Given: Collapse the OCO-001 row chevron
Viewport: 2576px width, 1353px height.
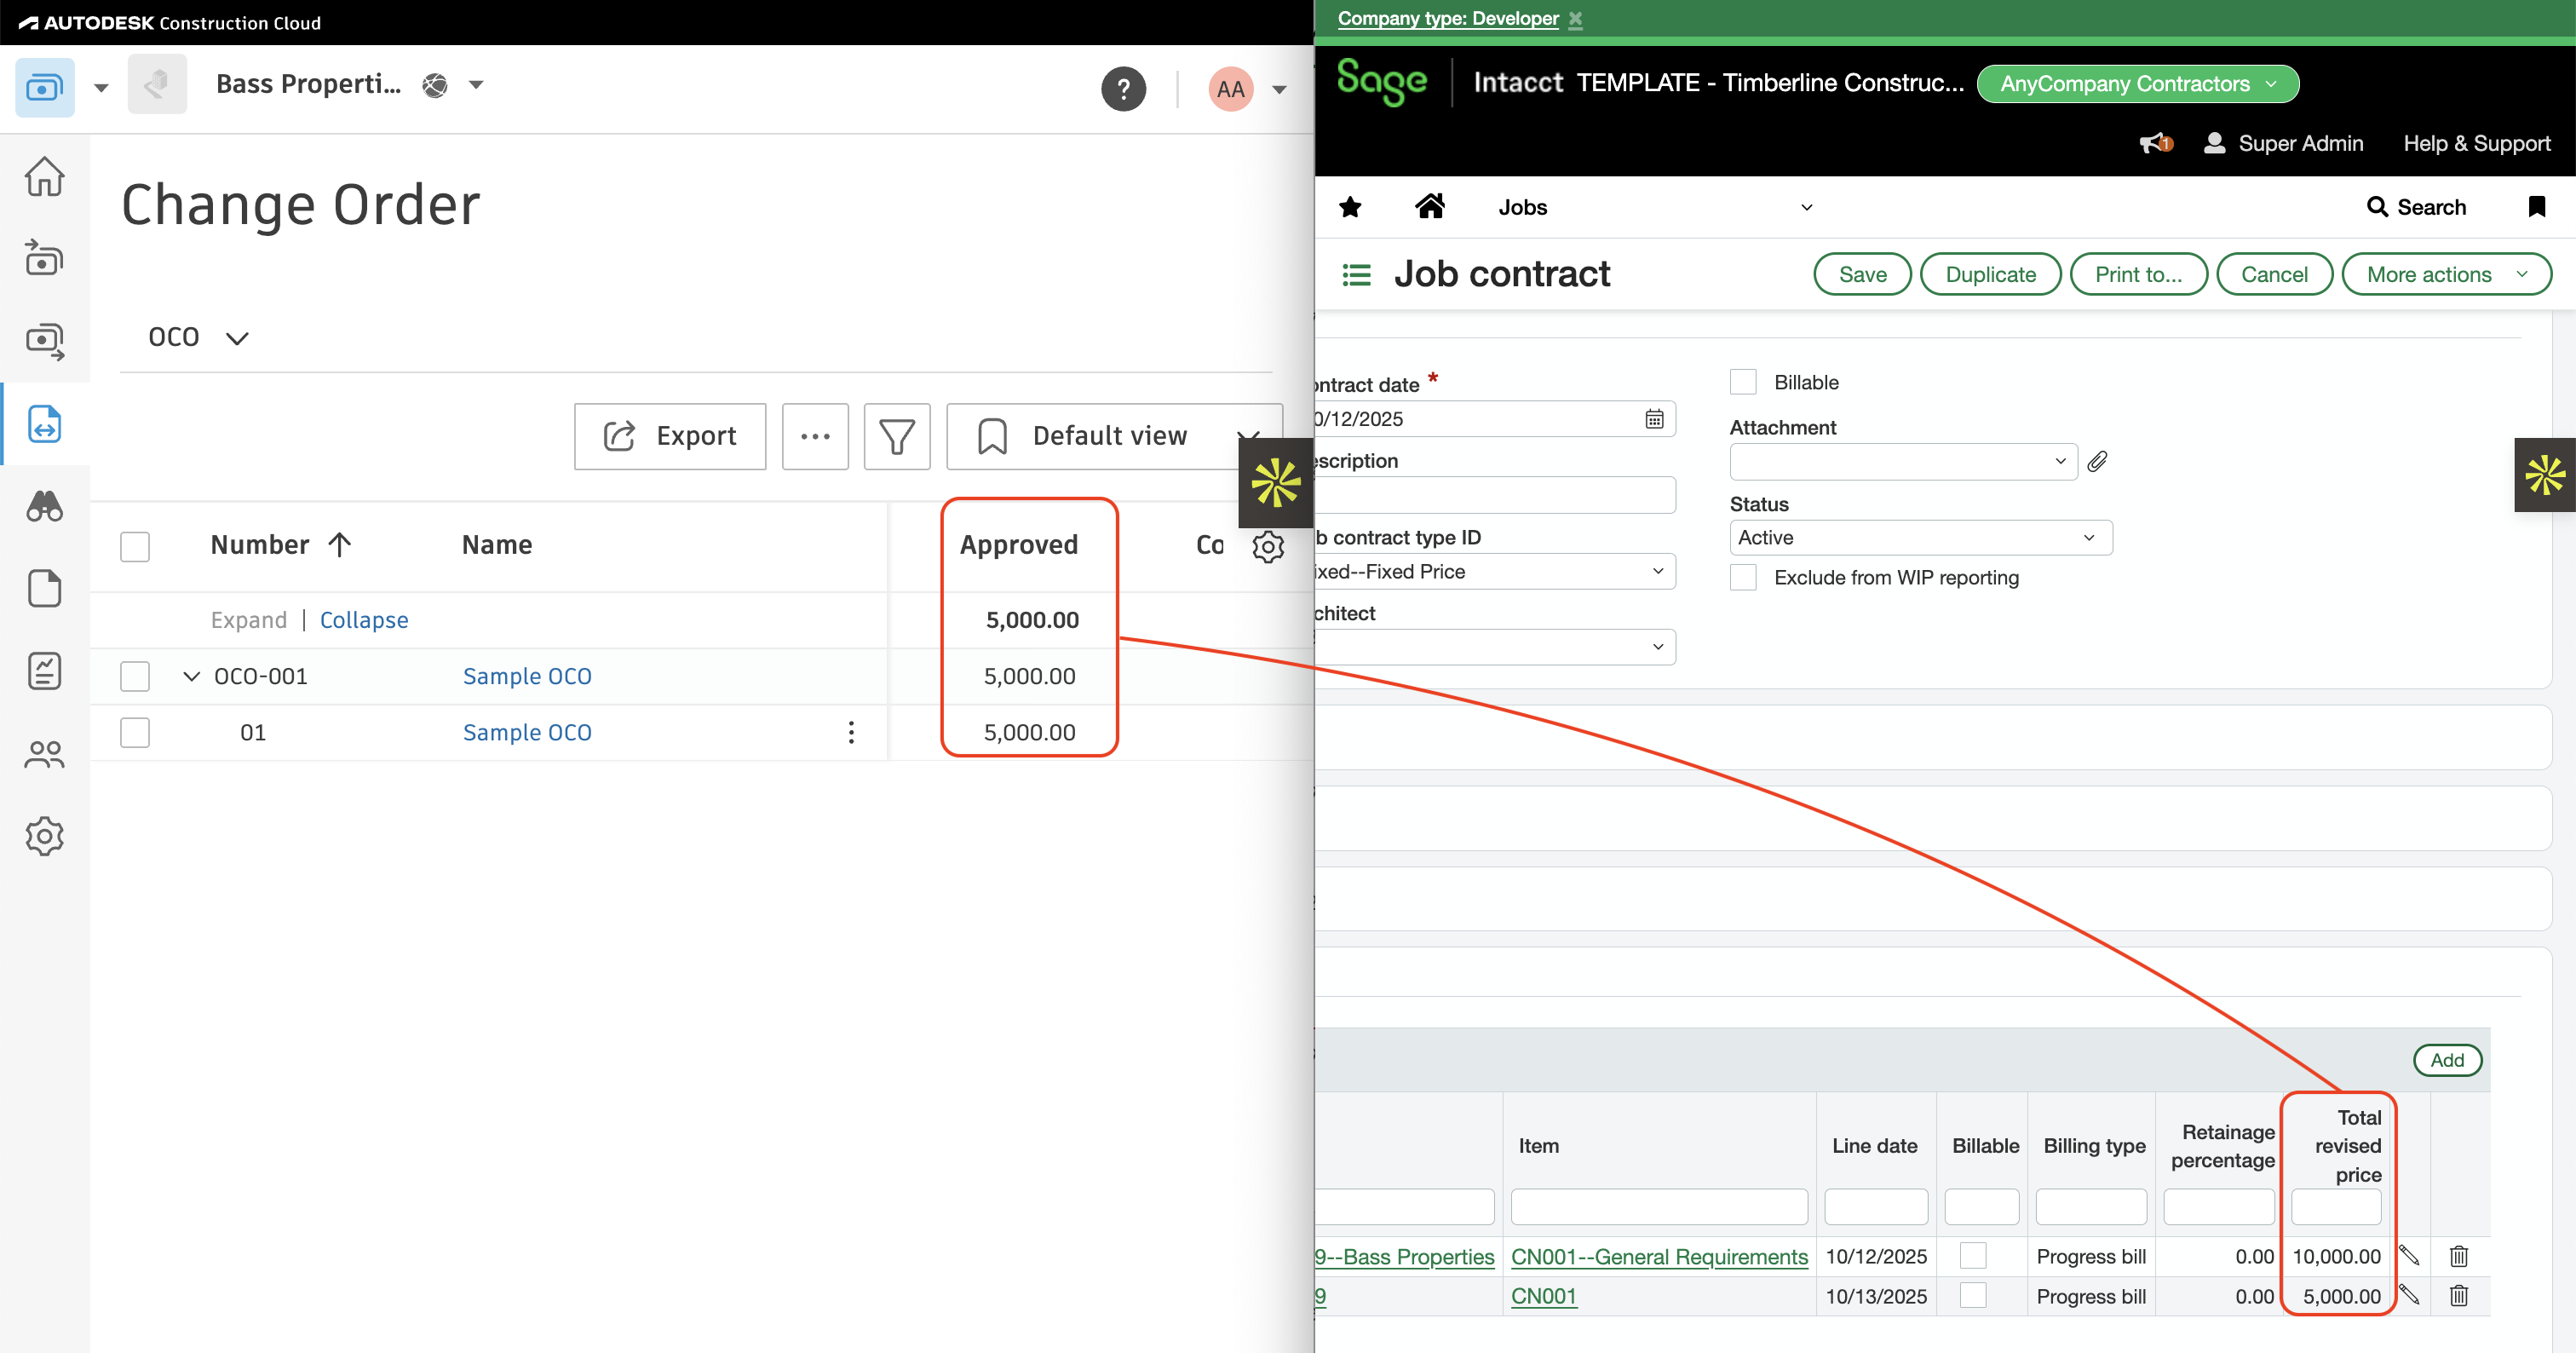Looking at the screenshot, I should pyautogui.click(x=190, y=676).
